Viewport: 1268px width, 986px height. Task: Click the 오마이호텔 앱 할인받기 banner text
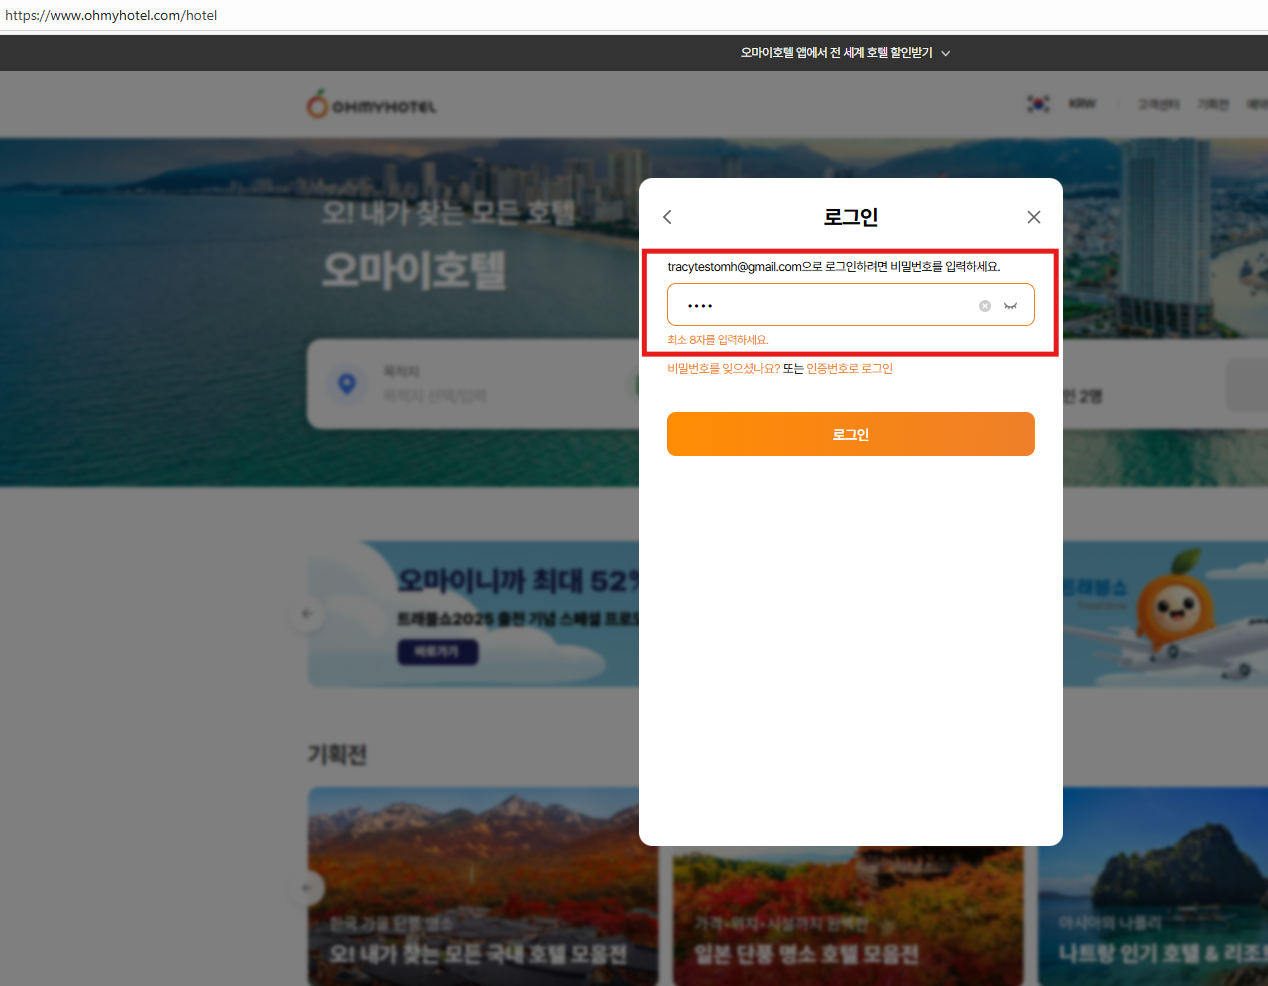pos(836,53)
